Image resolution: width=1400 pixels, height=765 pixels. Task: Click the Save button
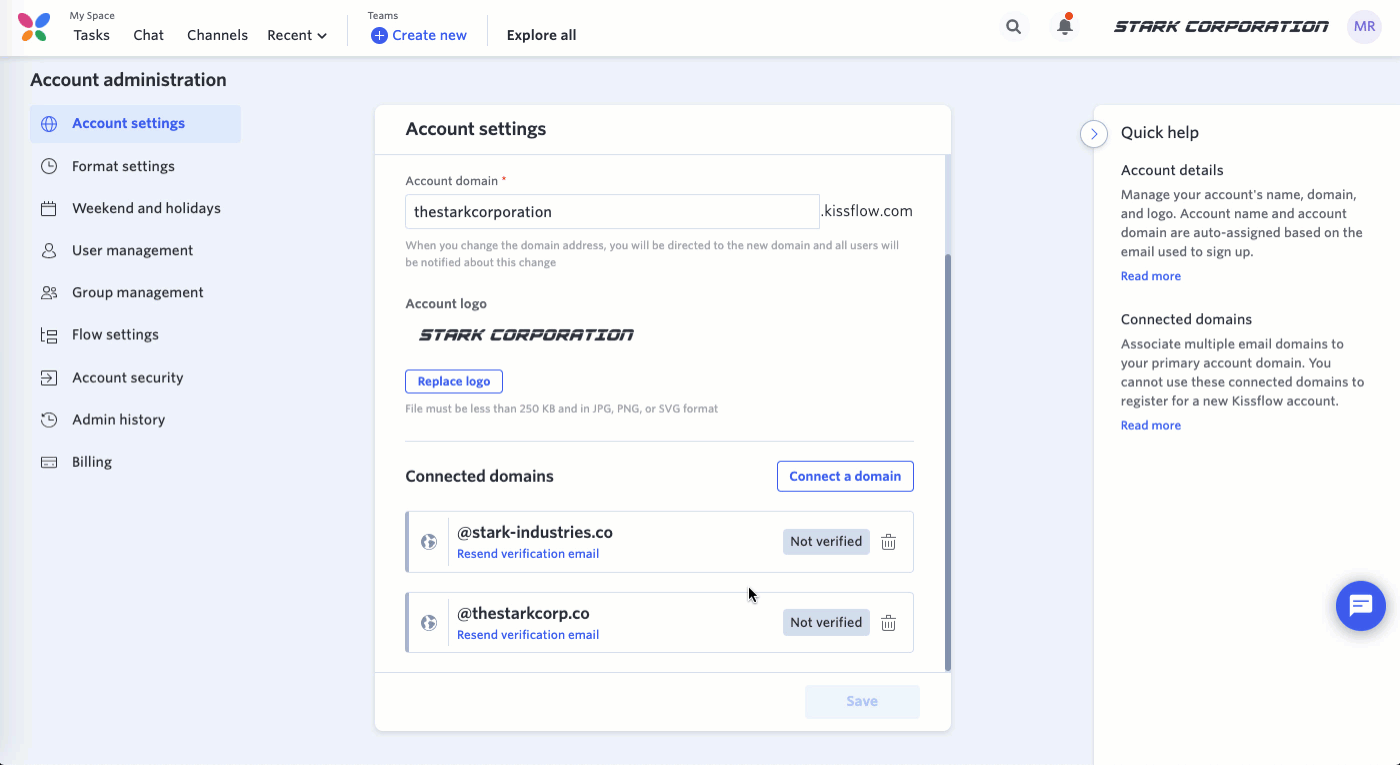(862, 702)
